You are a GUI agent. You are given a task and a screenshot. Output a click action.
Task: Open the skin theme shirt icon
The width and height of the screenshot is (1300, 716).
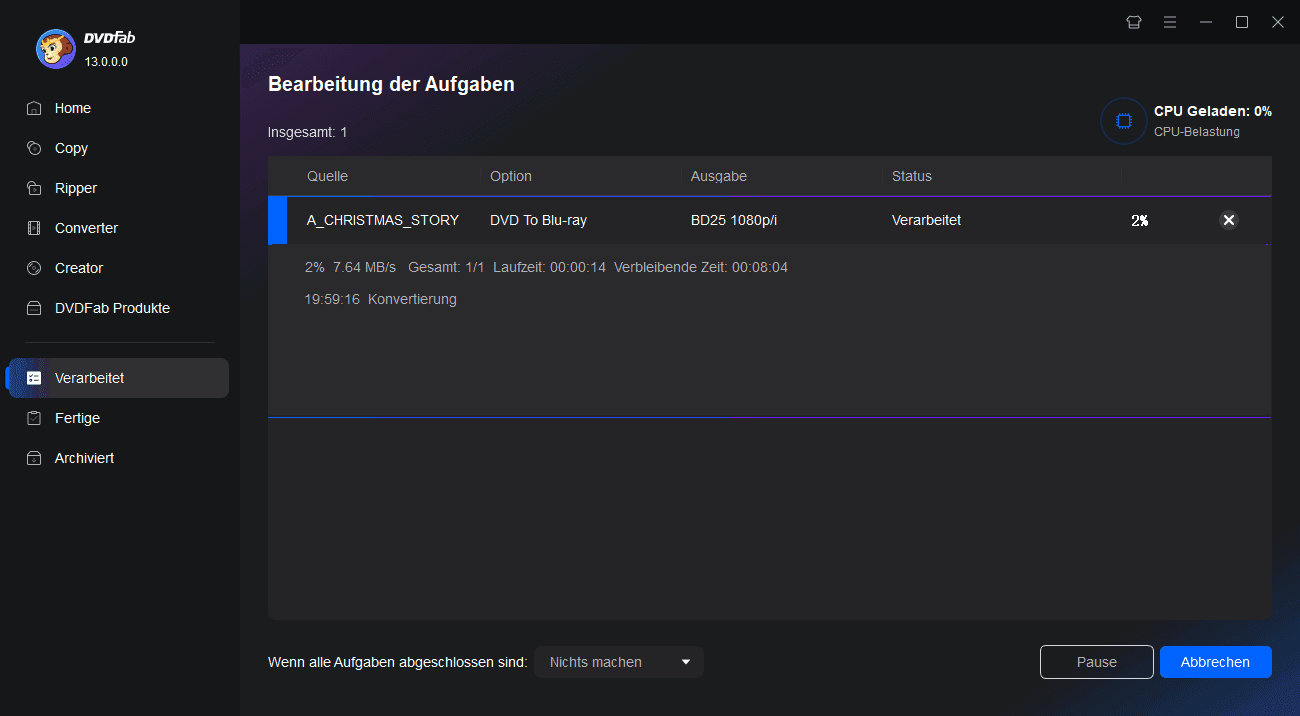tap(1133, 22)
